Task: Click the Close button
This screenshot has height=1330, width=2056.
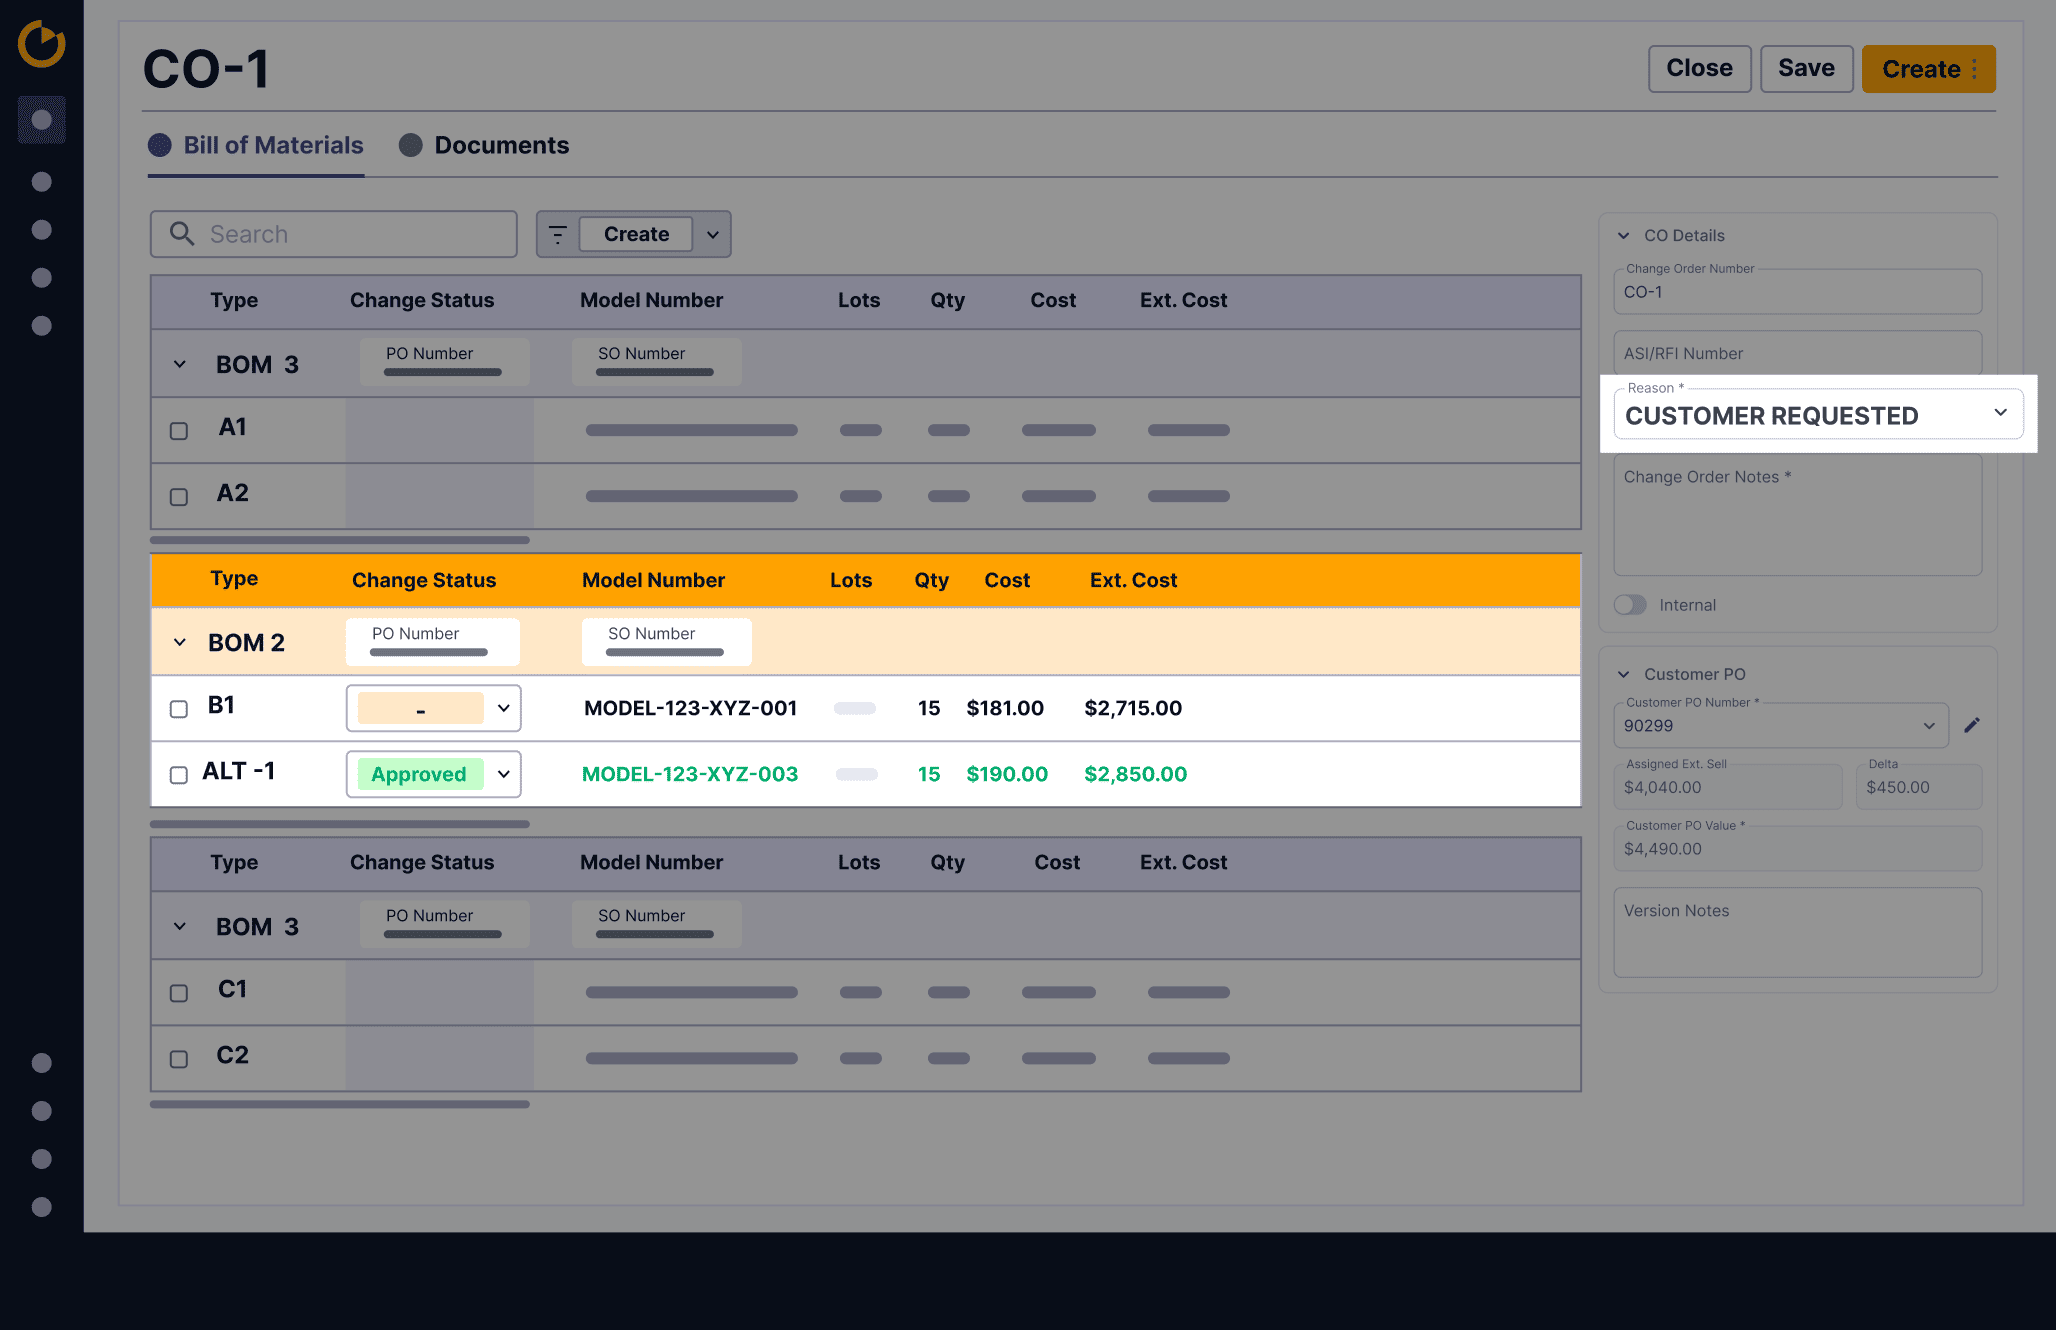Action: click(x=1698, y=69)
